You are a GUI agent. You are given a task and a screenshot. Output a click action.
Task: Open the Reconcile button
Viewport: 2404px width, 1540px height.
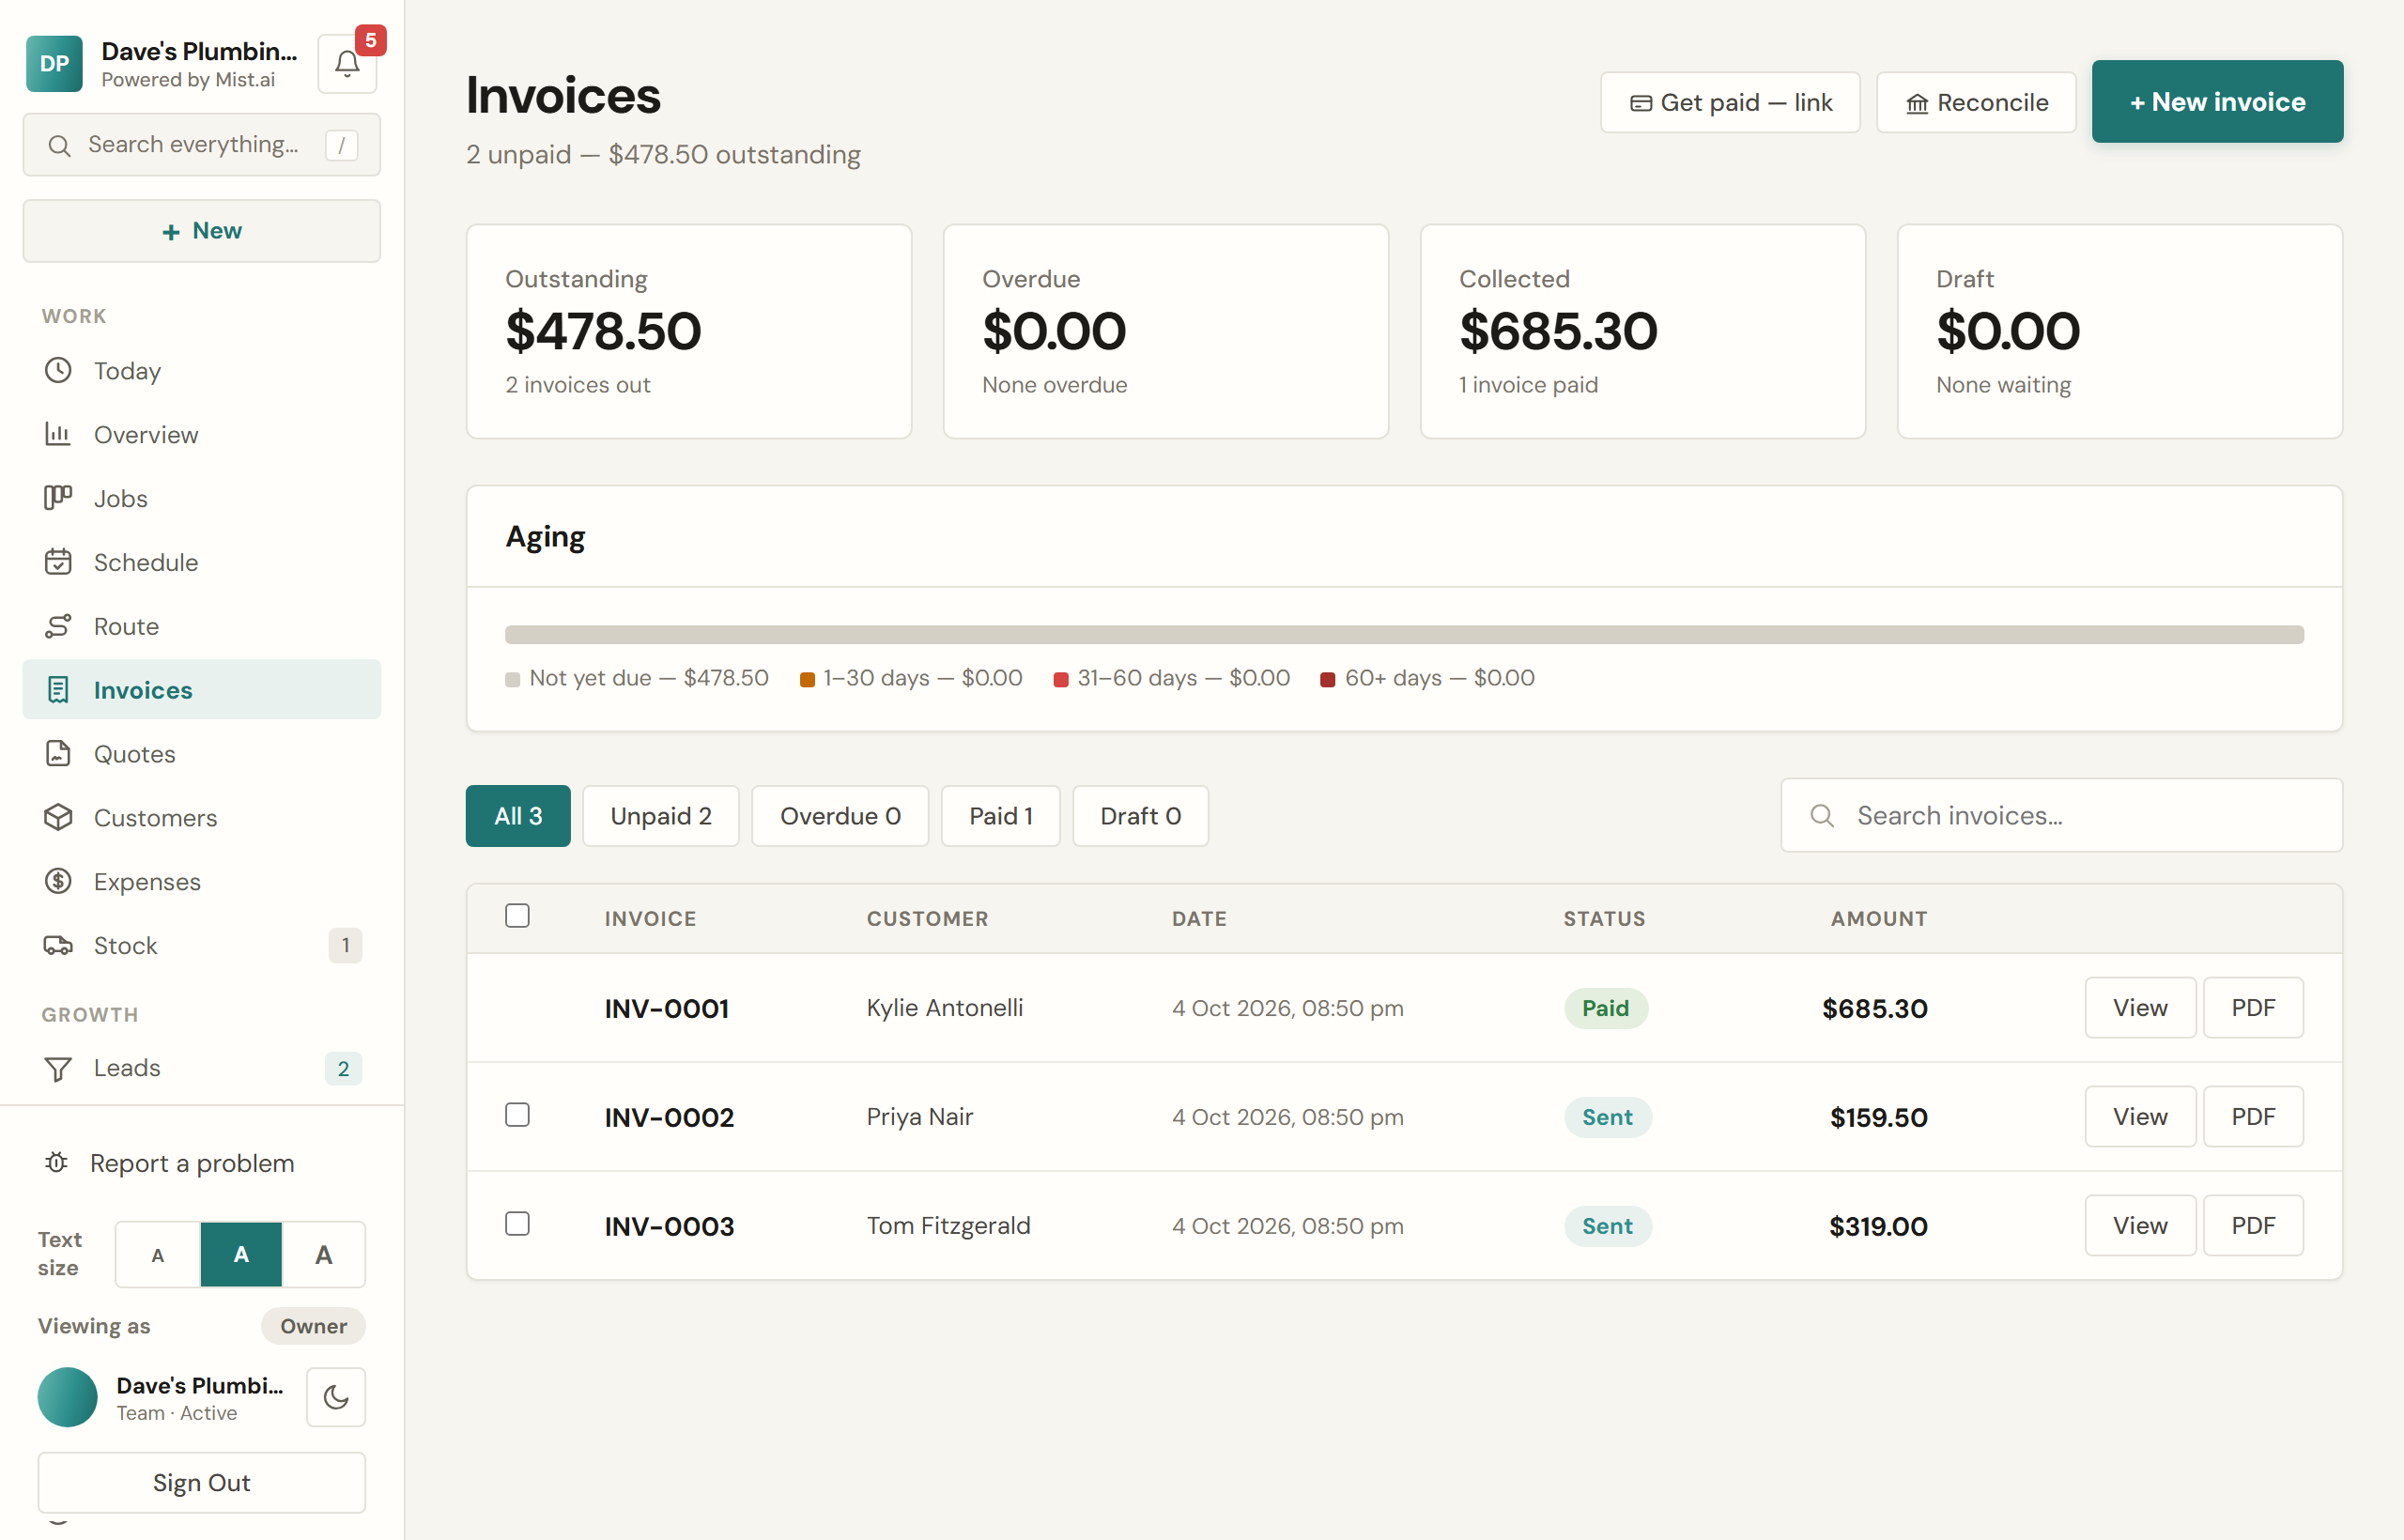click(x=1976, y=103)
